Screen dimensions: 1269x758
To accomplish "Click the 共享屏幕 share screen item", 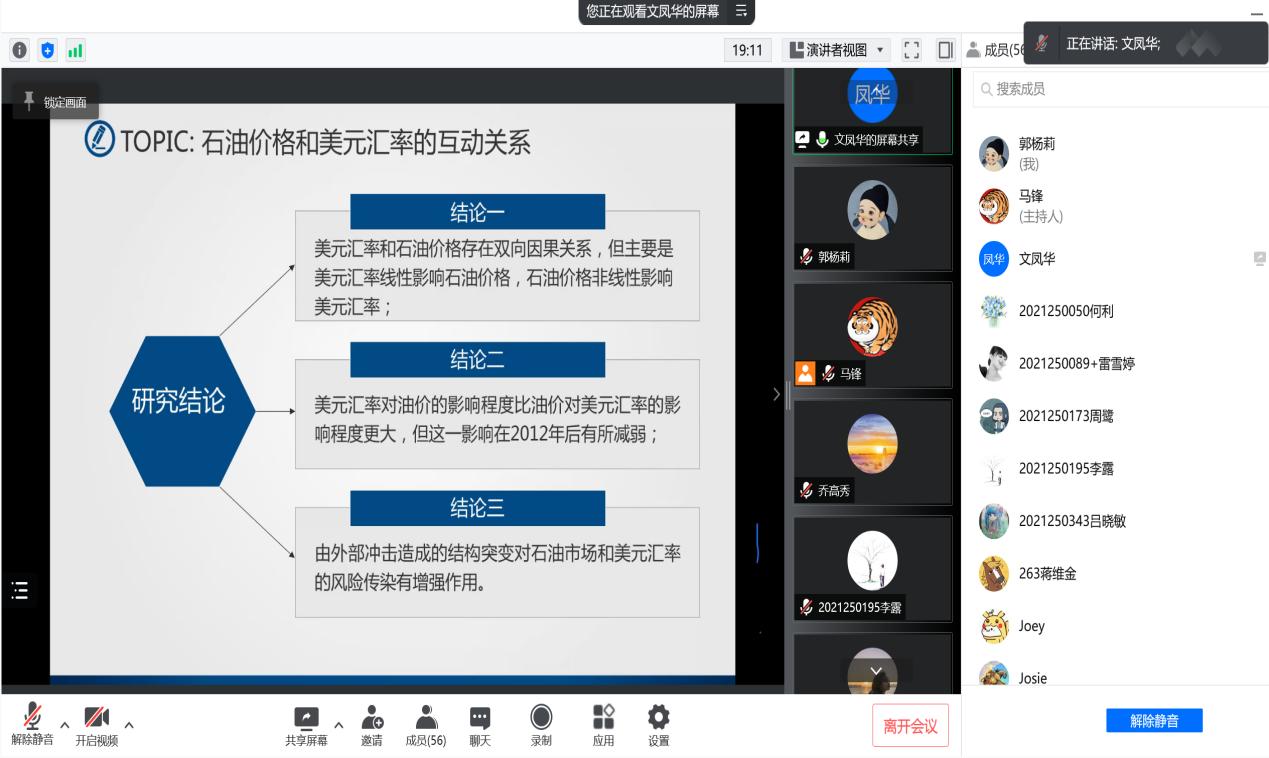I will (305, 725).
